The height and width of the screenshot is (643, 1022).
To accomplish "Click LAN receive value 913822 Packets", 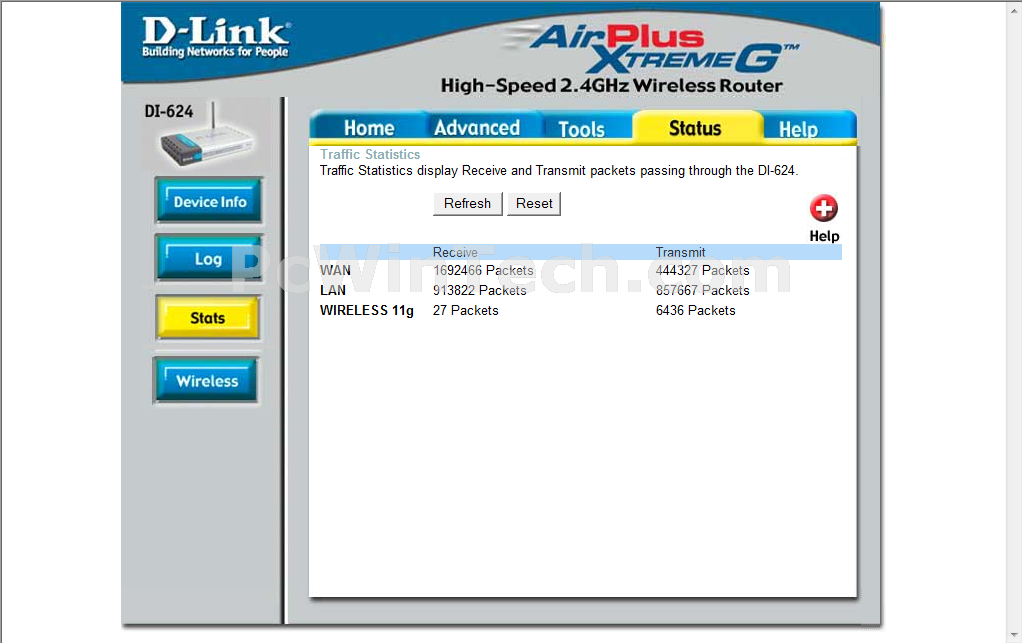I will point(480,291).
